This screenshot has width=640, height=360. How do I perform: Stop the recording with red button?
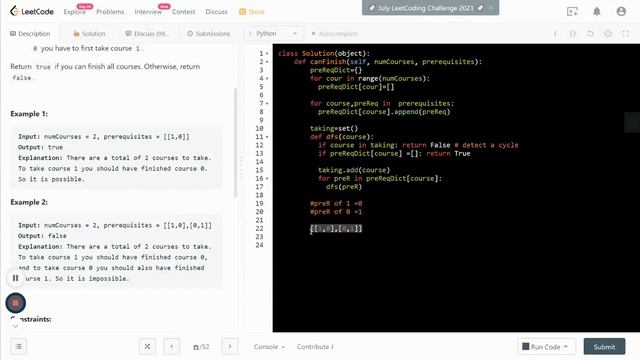(x=16, y=303)
